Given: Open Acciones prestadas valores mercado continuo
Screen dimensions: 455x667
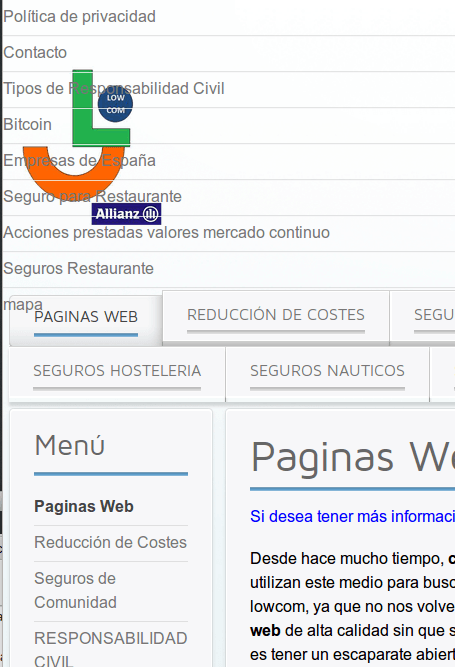Looking at the screenshot, I should [166, 232].
